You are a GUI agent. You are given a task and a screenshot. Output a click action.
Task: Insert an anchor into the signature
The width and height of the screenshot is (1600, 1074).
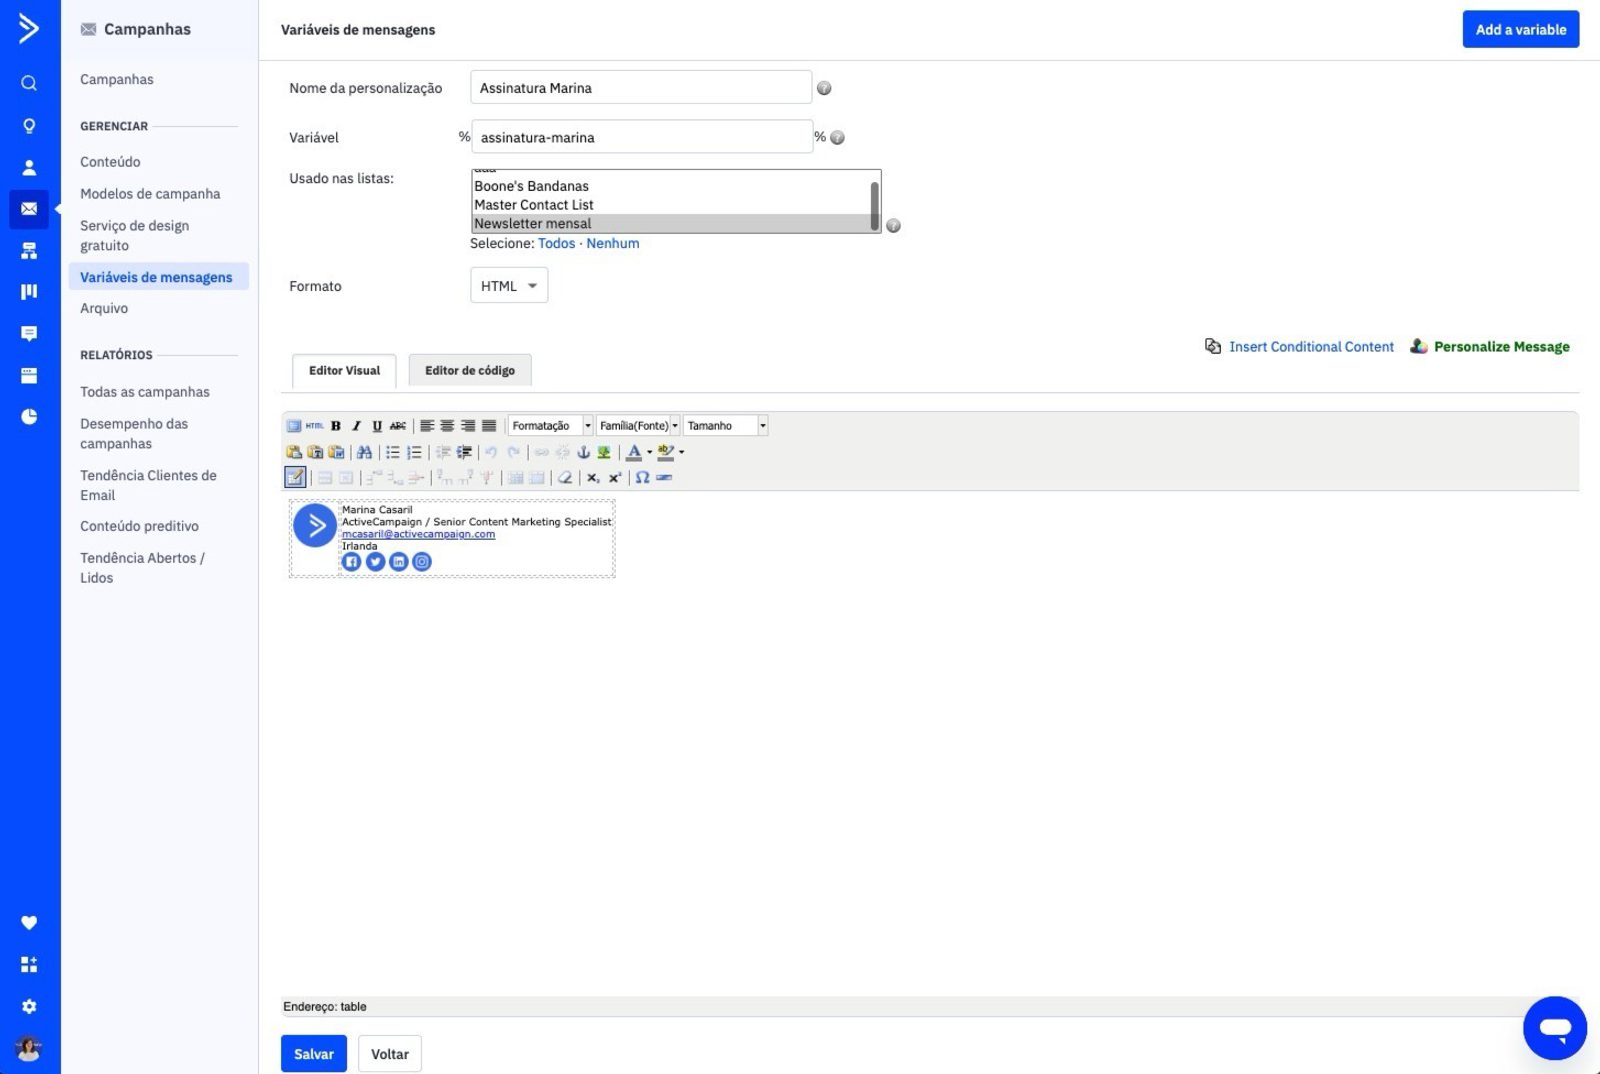584,452
